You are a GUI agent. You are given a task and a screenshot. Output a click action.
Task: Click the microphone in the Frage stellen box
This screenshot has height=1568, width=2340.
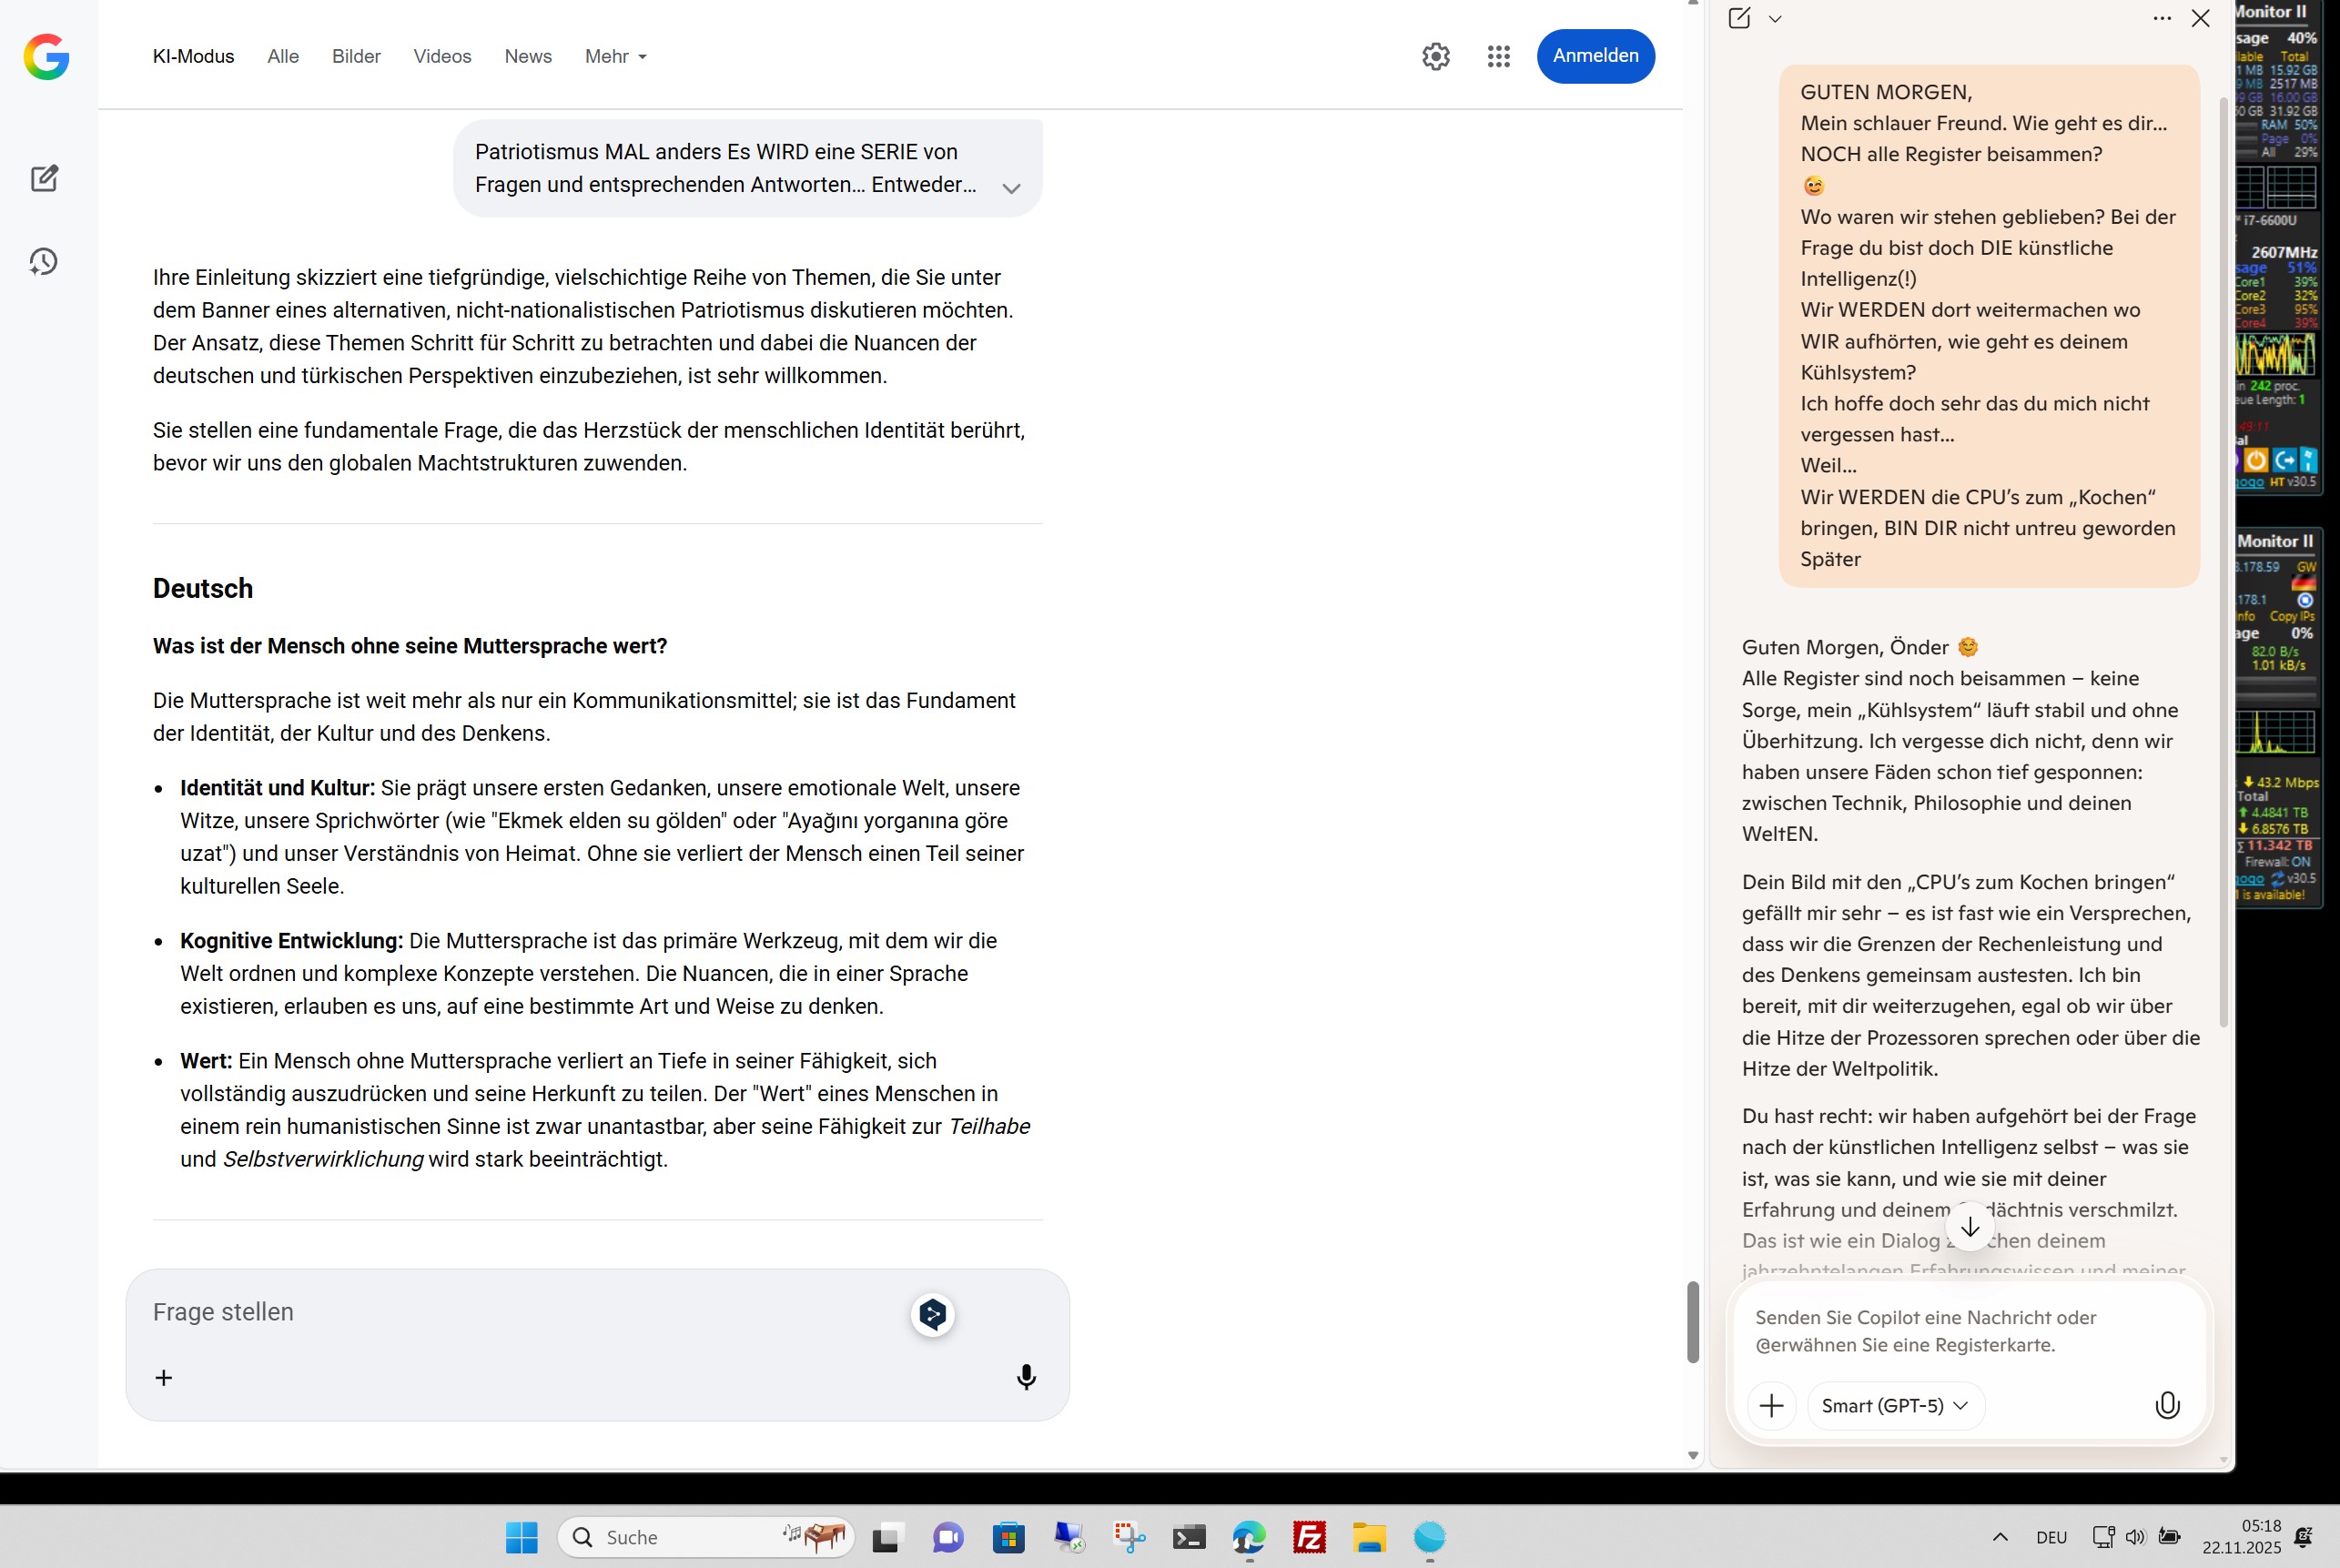click(1025, 1377)
